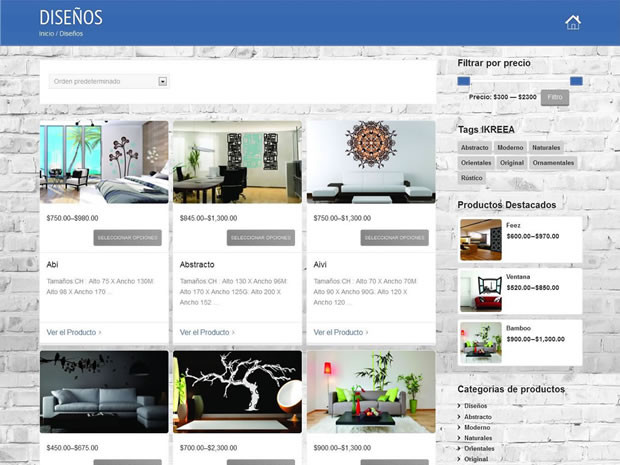Screen dimensions: 620x465
Task: Choose Seleccionar Opciones for Abi
Action: pos(127,238)
